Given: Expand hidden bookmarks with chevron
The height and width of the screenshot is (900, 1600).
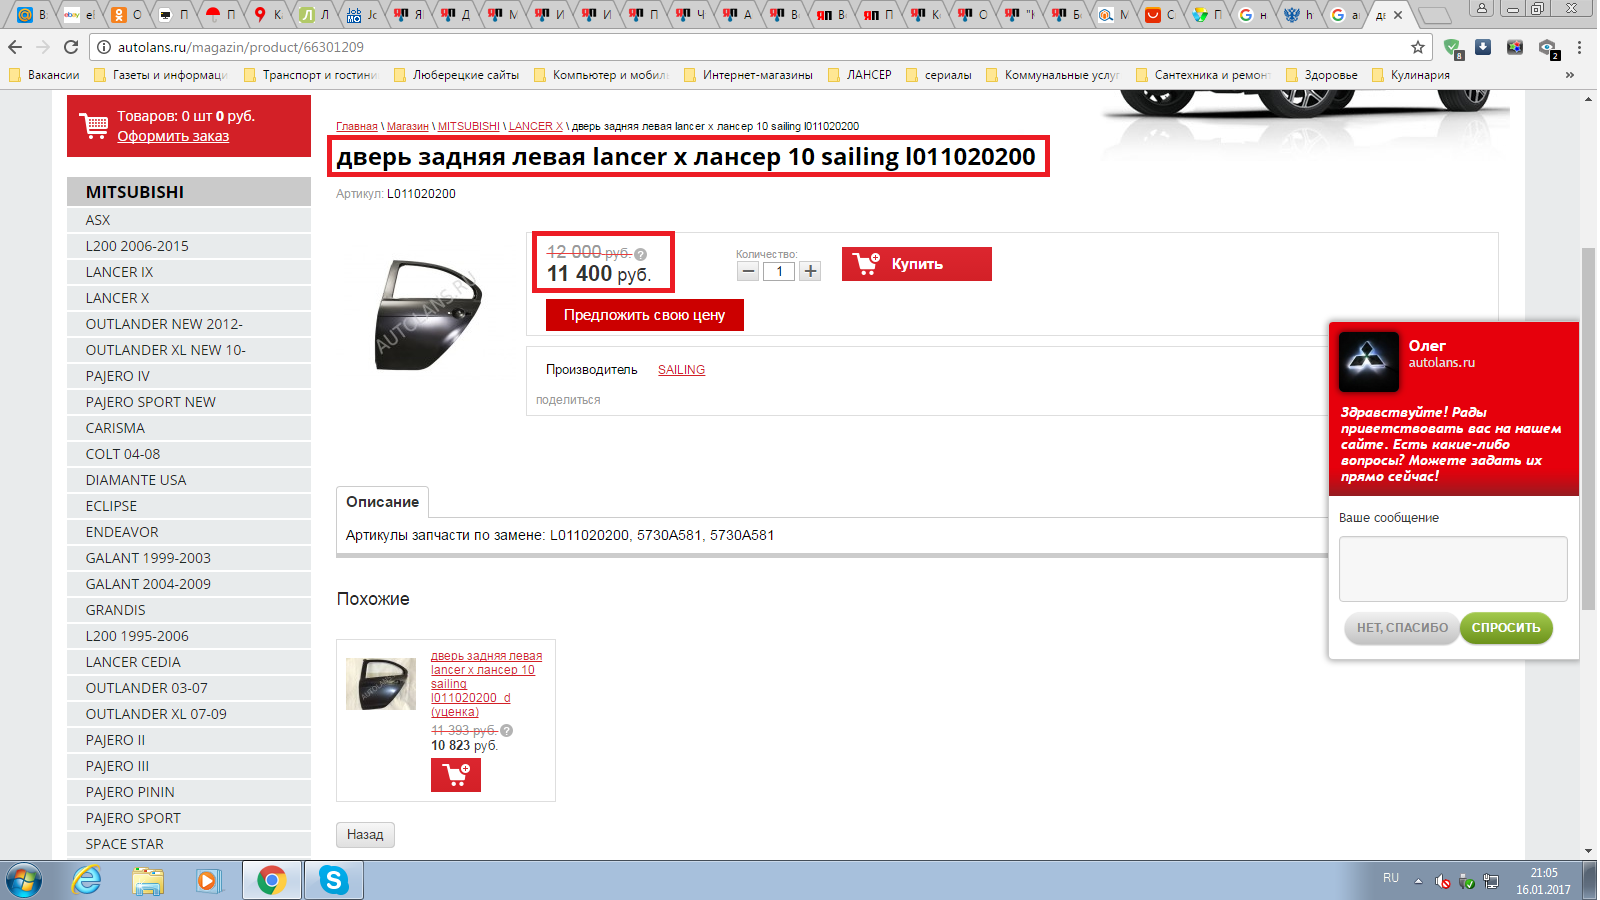Looking at the screenshot, I should pyautogui.click(x=1570, y=75).
